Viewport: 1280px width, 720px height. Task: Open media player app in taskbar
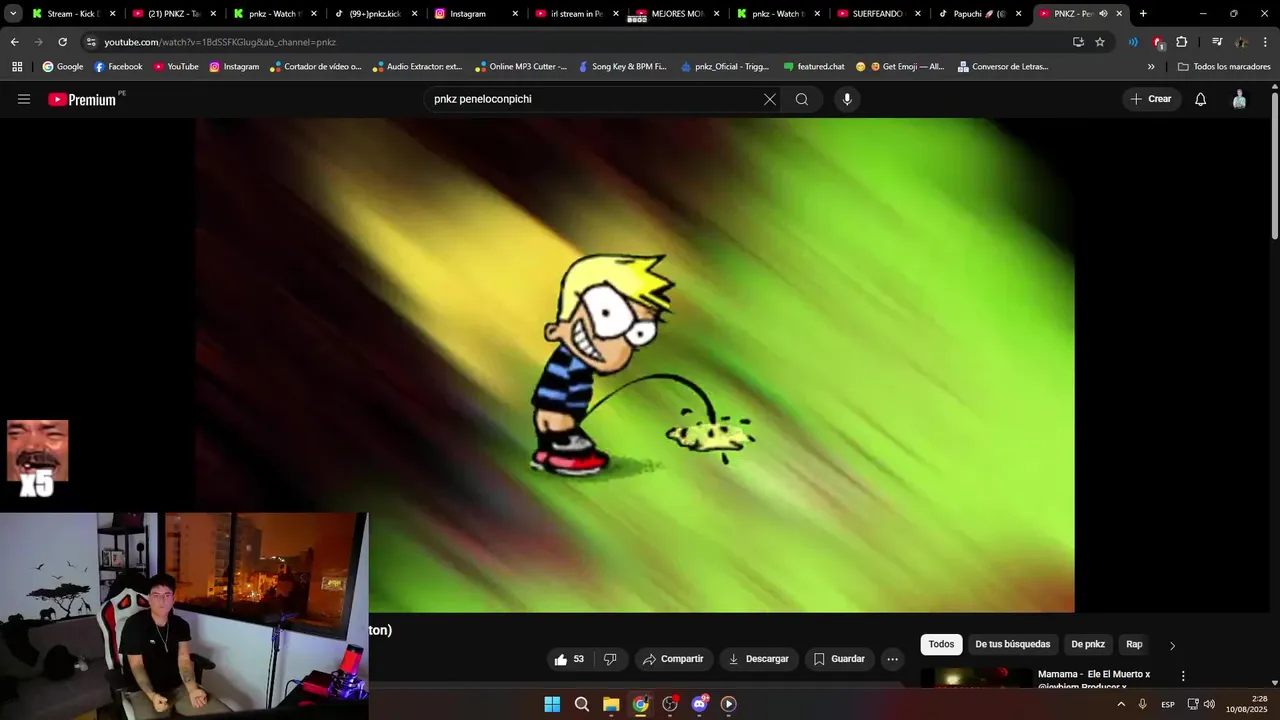(x=728, y=704)
